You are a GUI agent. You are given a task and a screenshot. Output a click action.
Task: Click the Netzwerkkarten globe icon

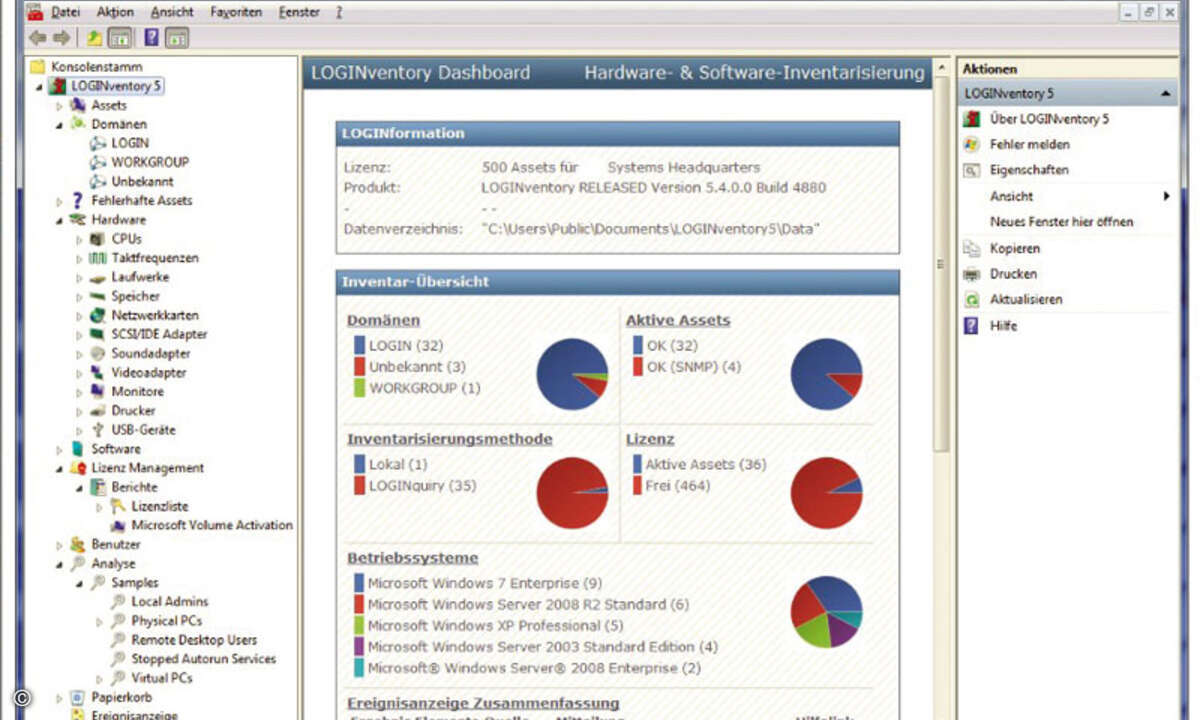[97, 315]
